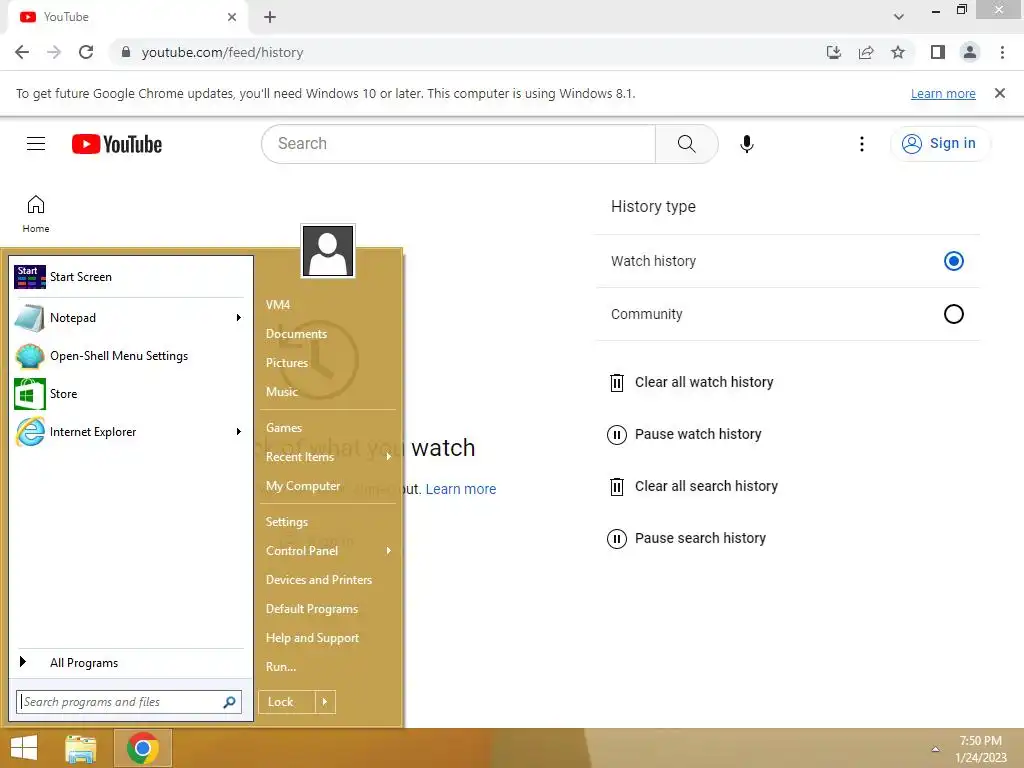The image size is (1024, 768).
Task: Expand Recent Items submenu
Action: [x=389, y=456]
